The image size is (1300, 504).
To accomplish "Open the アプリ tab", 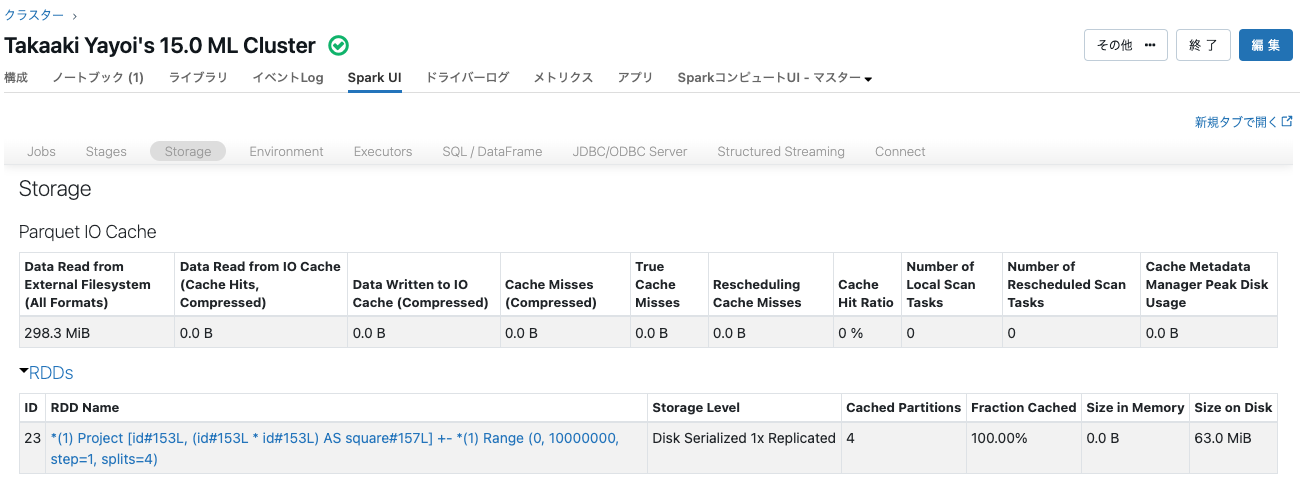I will coord(635,78).
